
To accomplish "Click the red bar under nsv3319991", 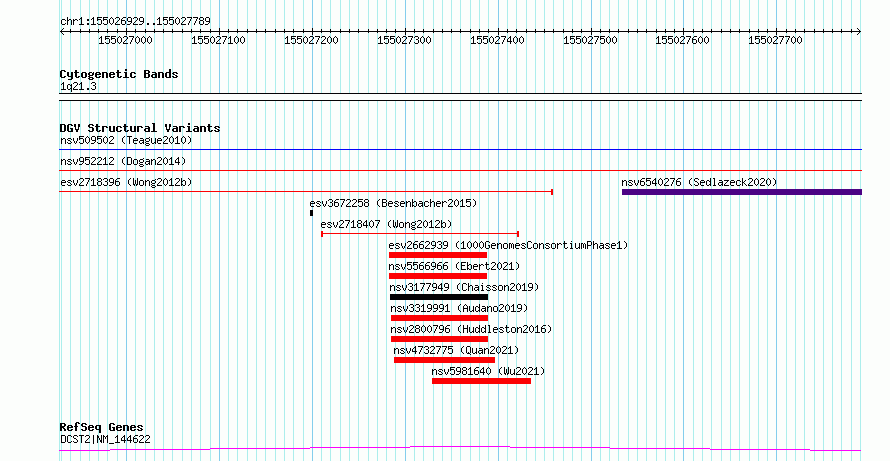I will tap(439, 318).
